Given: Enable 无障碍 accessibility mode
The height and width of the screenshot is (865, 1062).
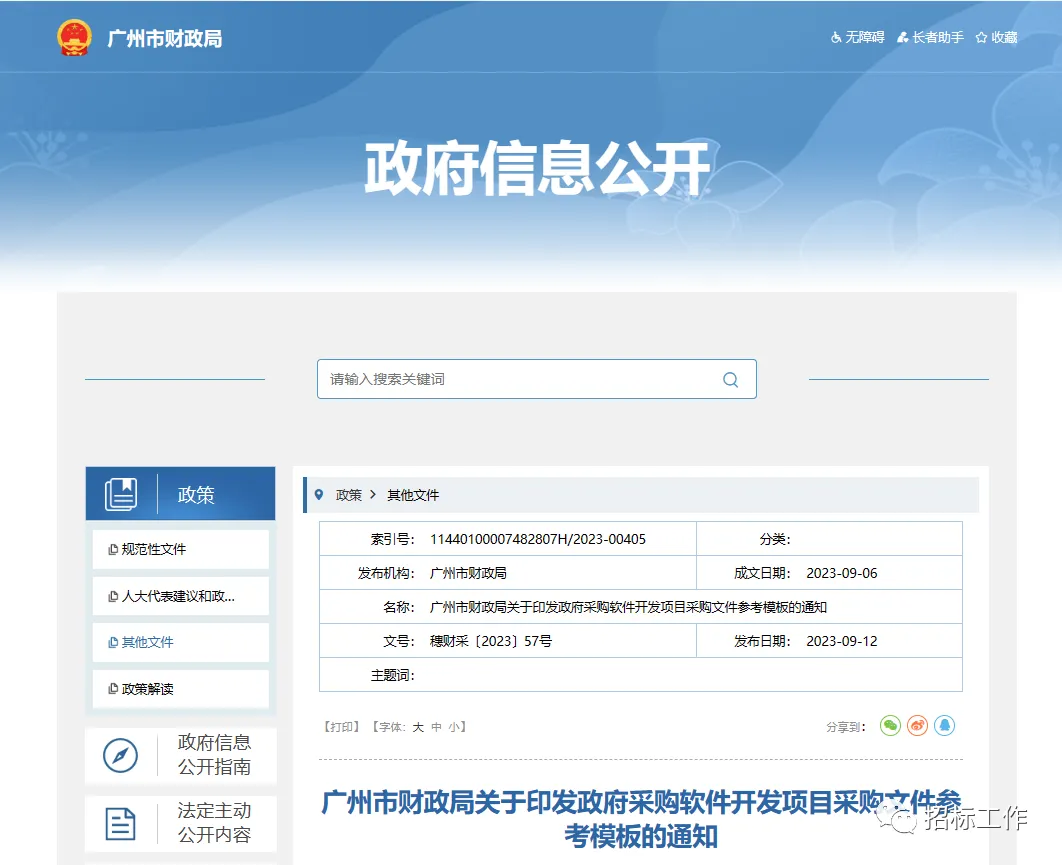Looking at the screenshot, I should pyautogui.click(x=857, y=37).
